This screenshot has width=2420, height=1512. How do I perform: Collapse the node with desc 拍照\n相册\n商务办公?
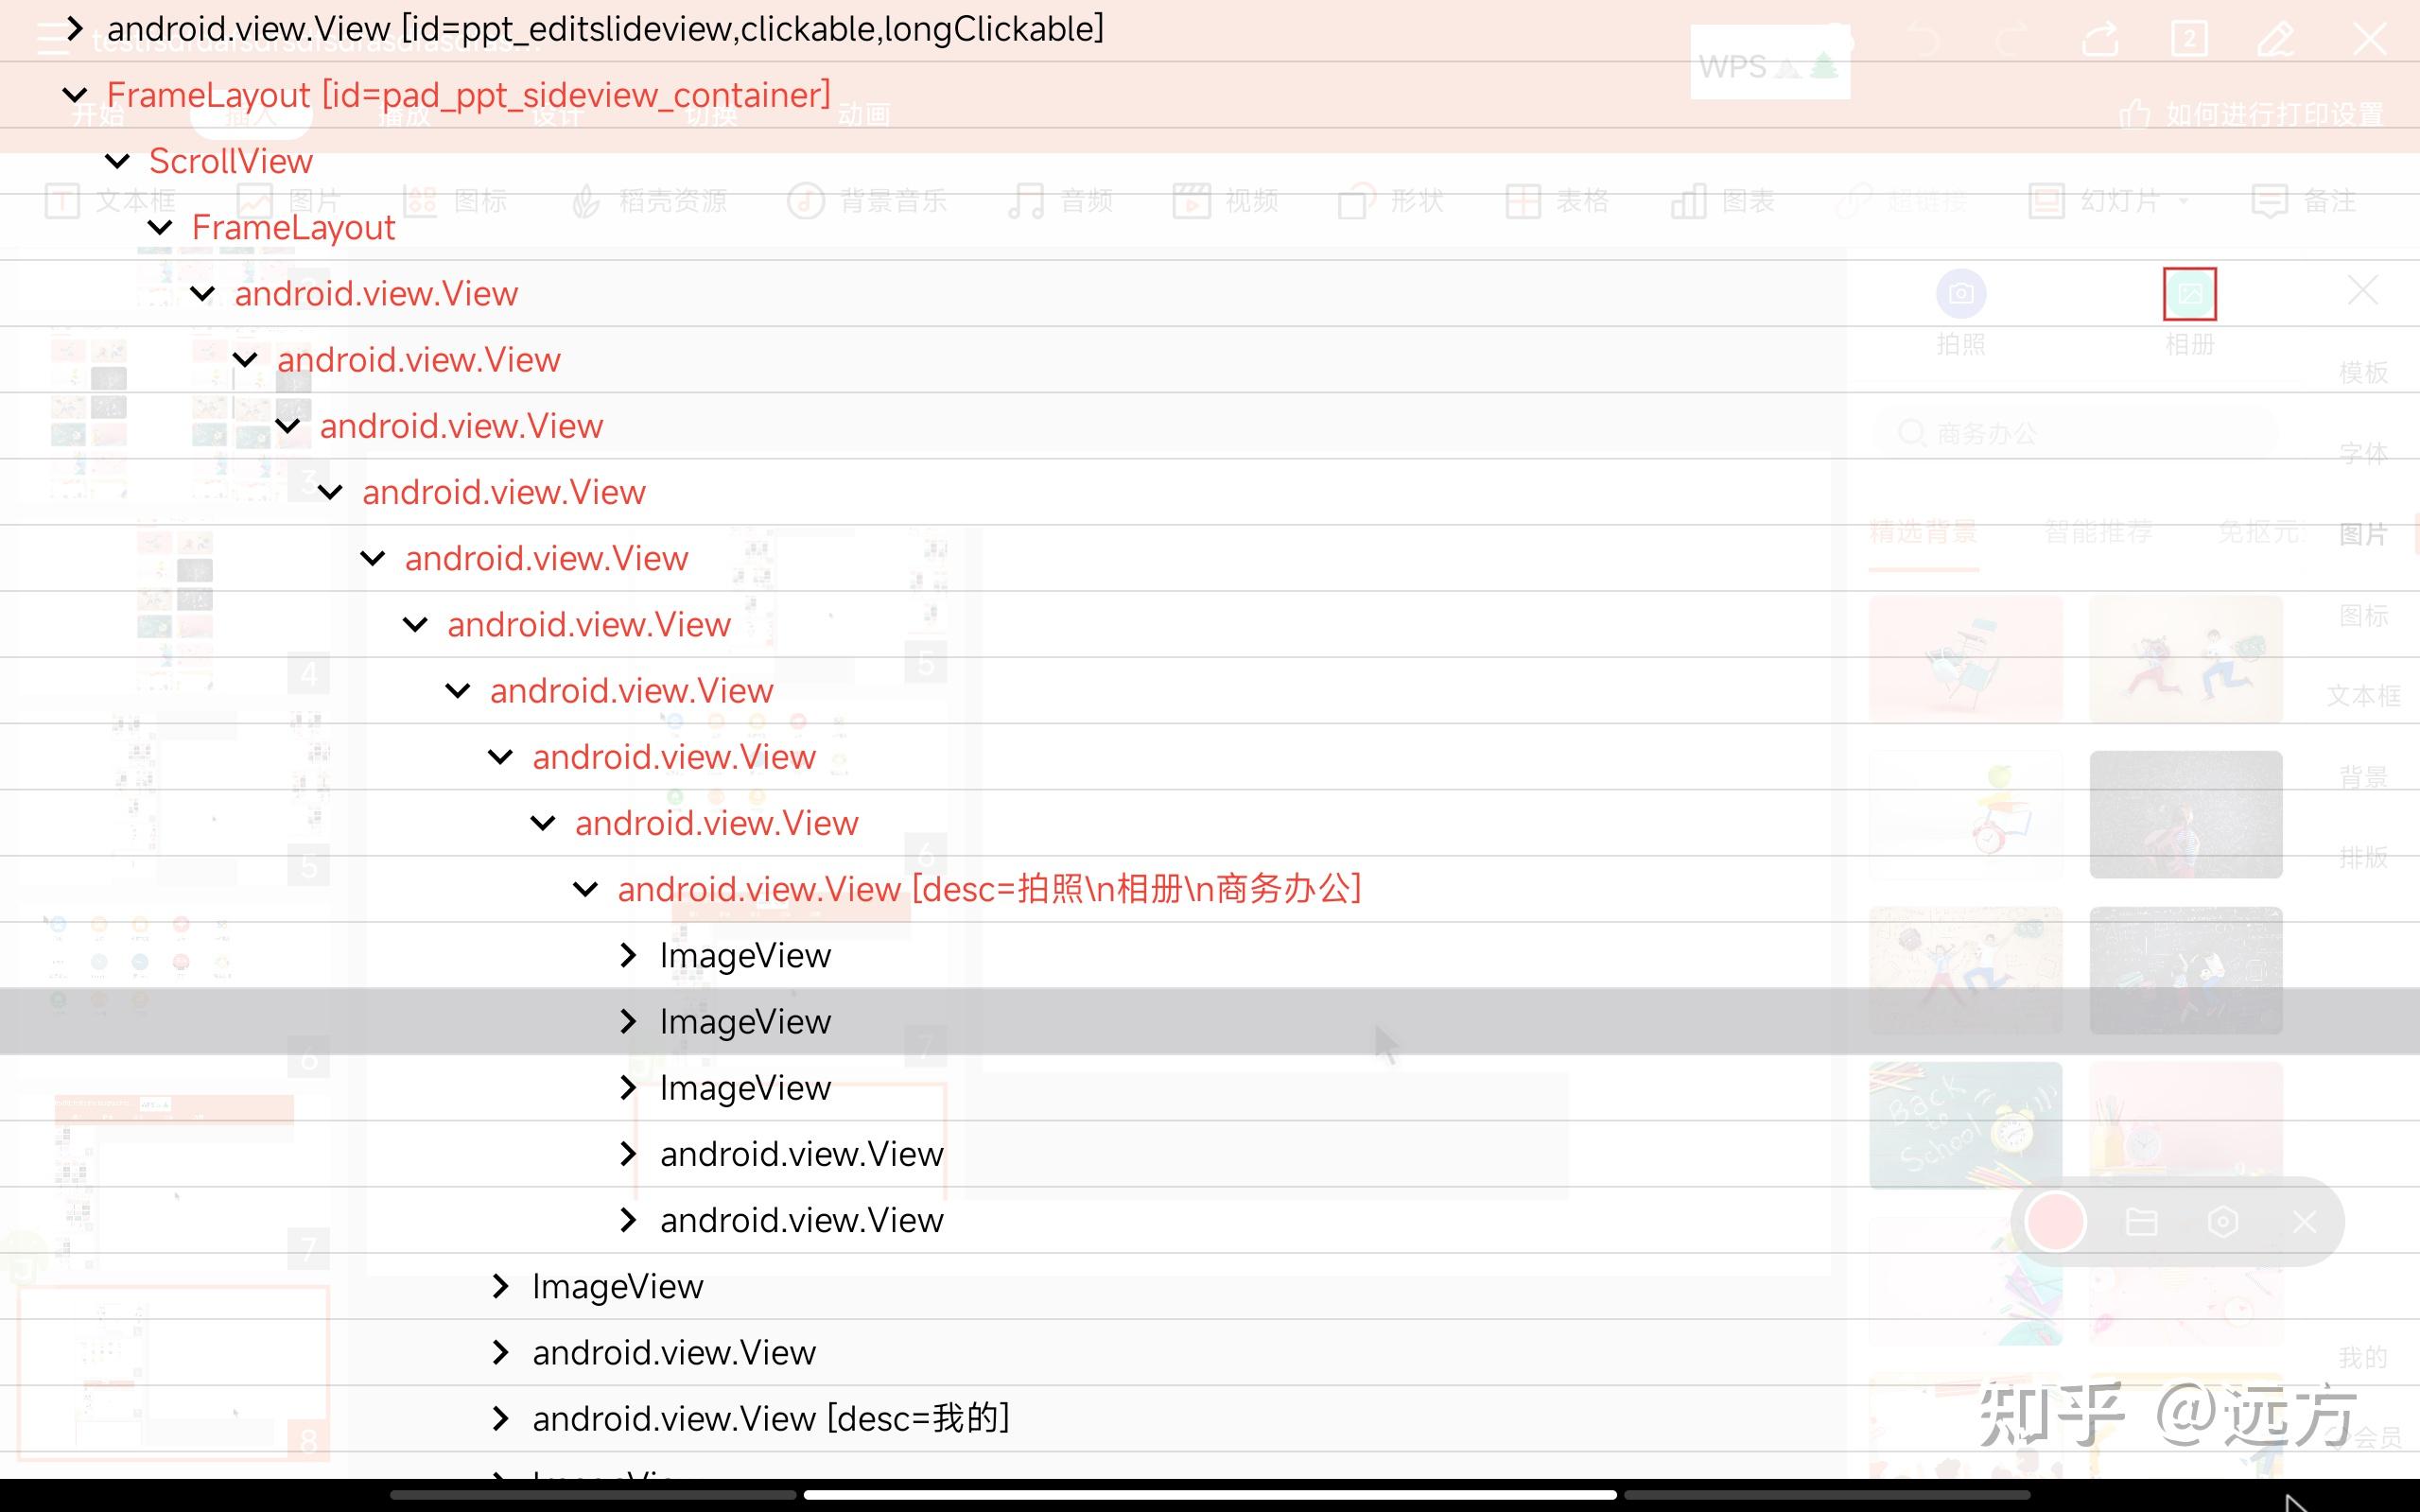tap(585, 889)
